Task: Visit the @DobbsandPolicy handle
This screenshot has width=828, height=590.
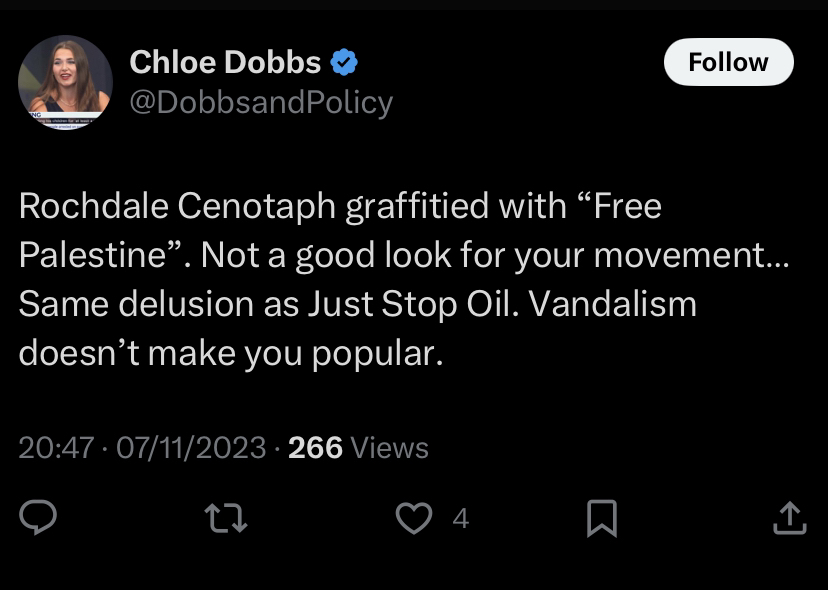Action: point(261,102)
